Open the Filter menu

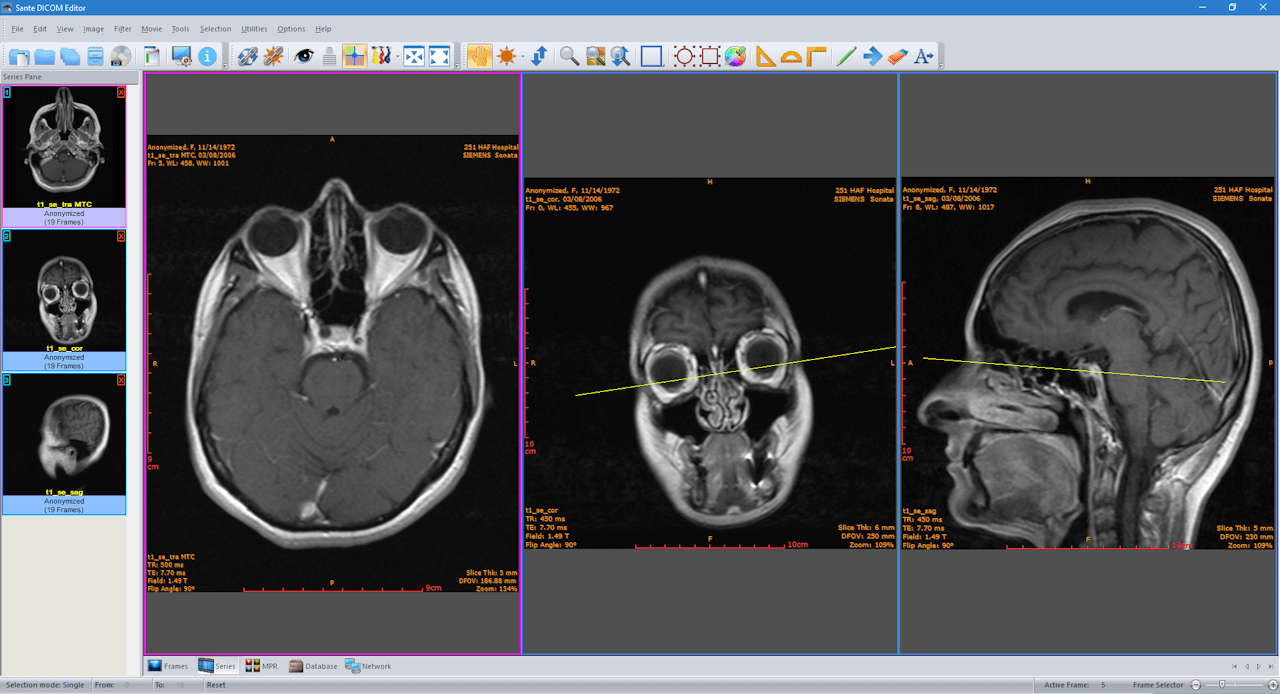[x=123, y=29]
